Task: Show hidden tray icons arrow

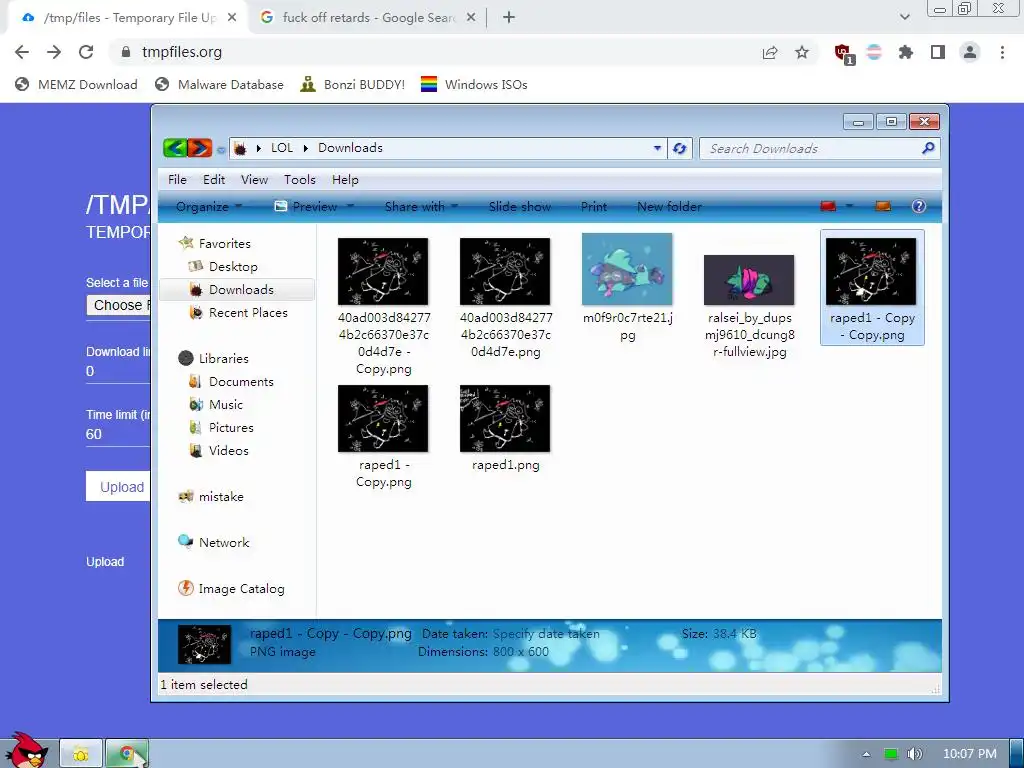Action: click(x=866, y=754)
